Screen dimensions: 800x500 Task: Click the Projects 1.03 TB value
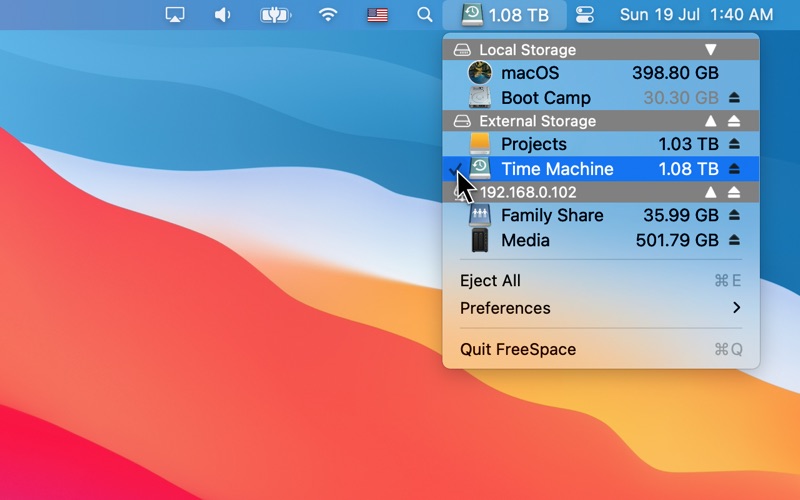[688, 144]
